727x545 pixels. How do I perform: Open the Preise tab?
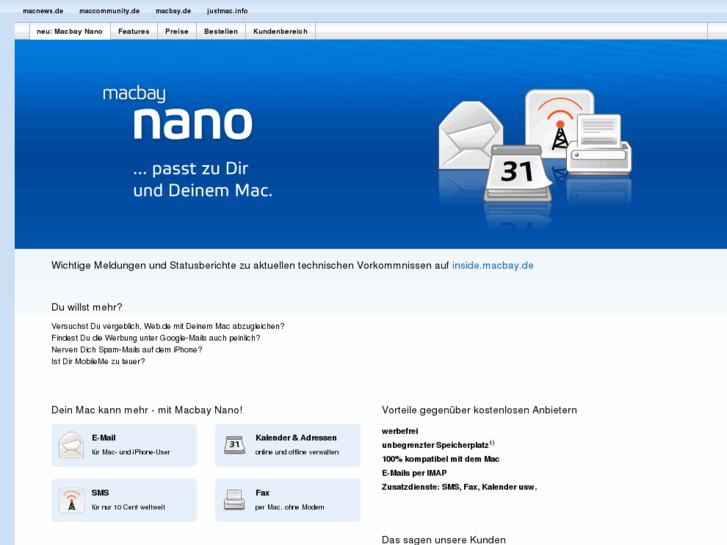tap(177, 32)
